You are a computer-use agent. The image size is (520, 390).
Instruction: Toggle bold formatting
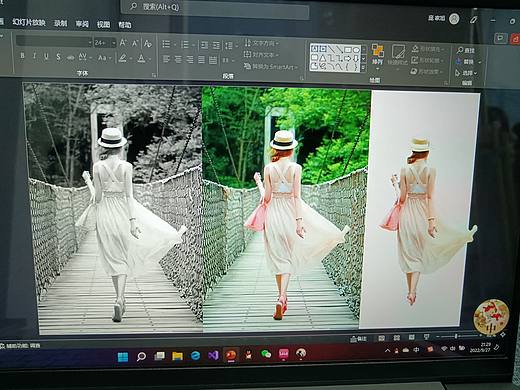(22, 56)
